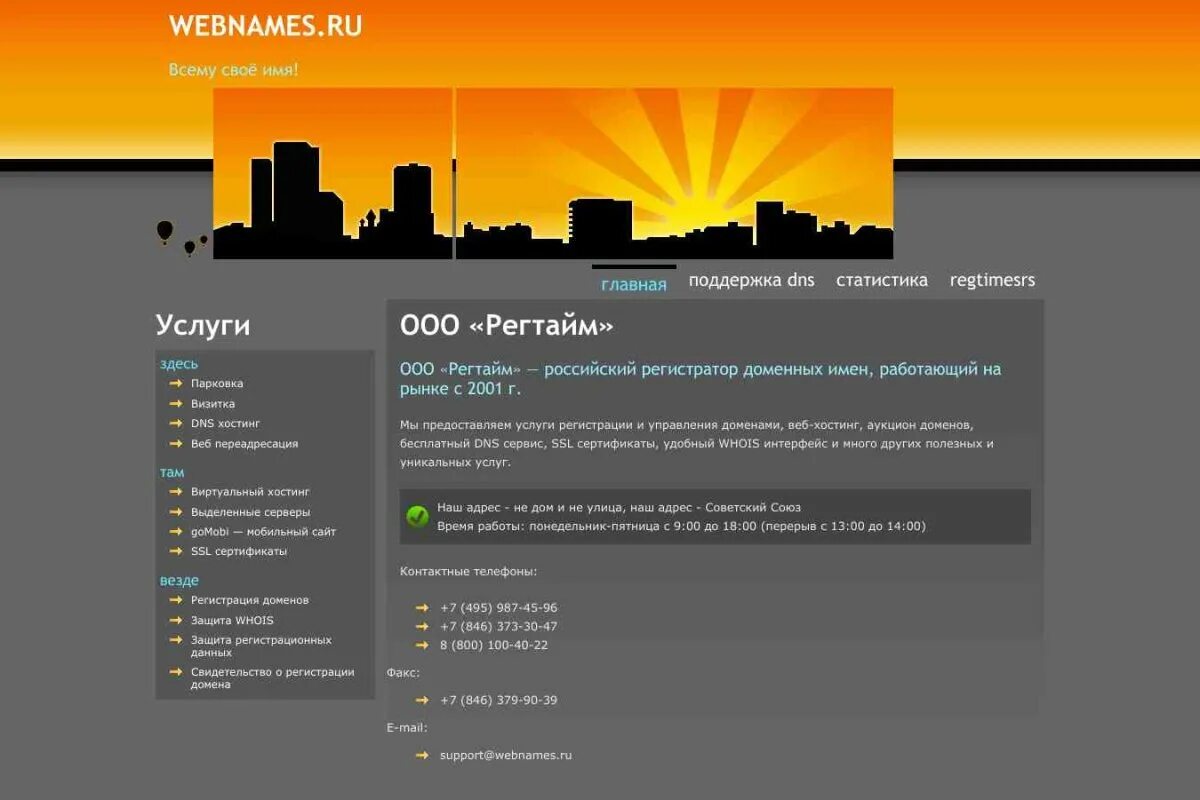
Task: Open the статистика tab
Action: (x=882, y=280)
